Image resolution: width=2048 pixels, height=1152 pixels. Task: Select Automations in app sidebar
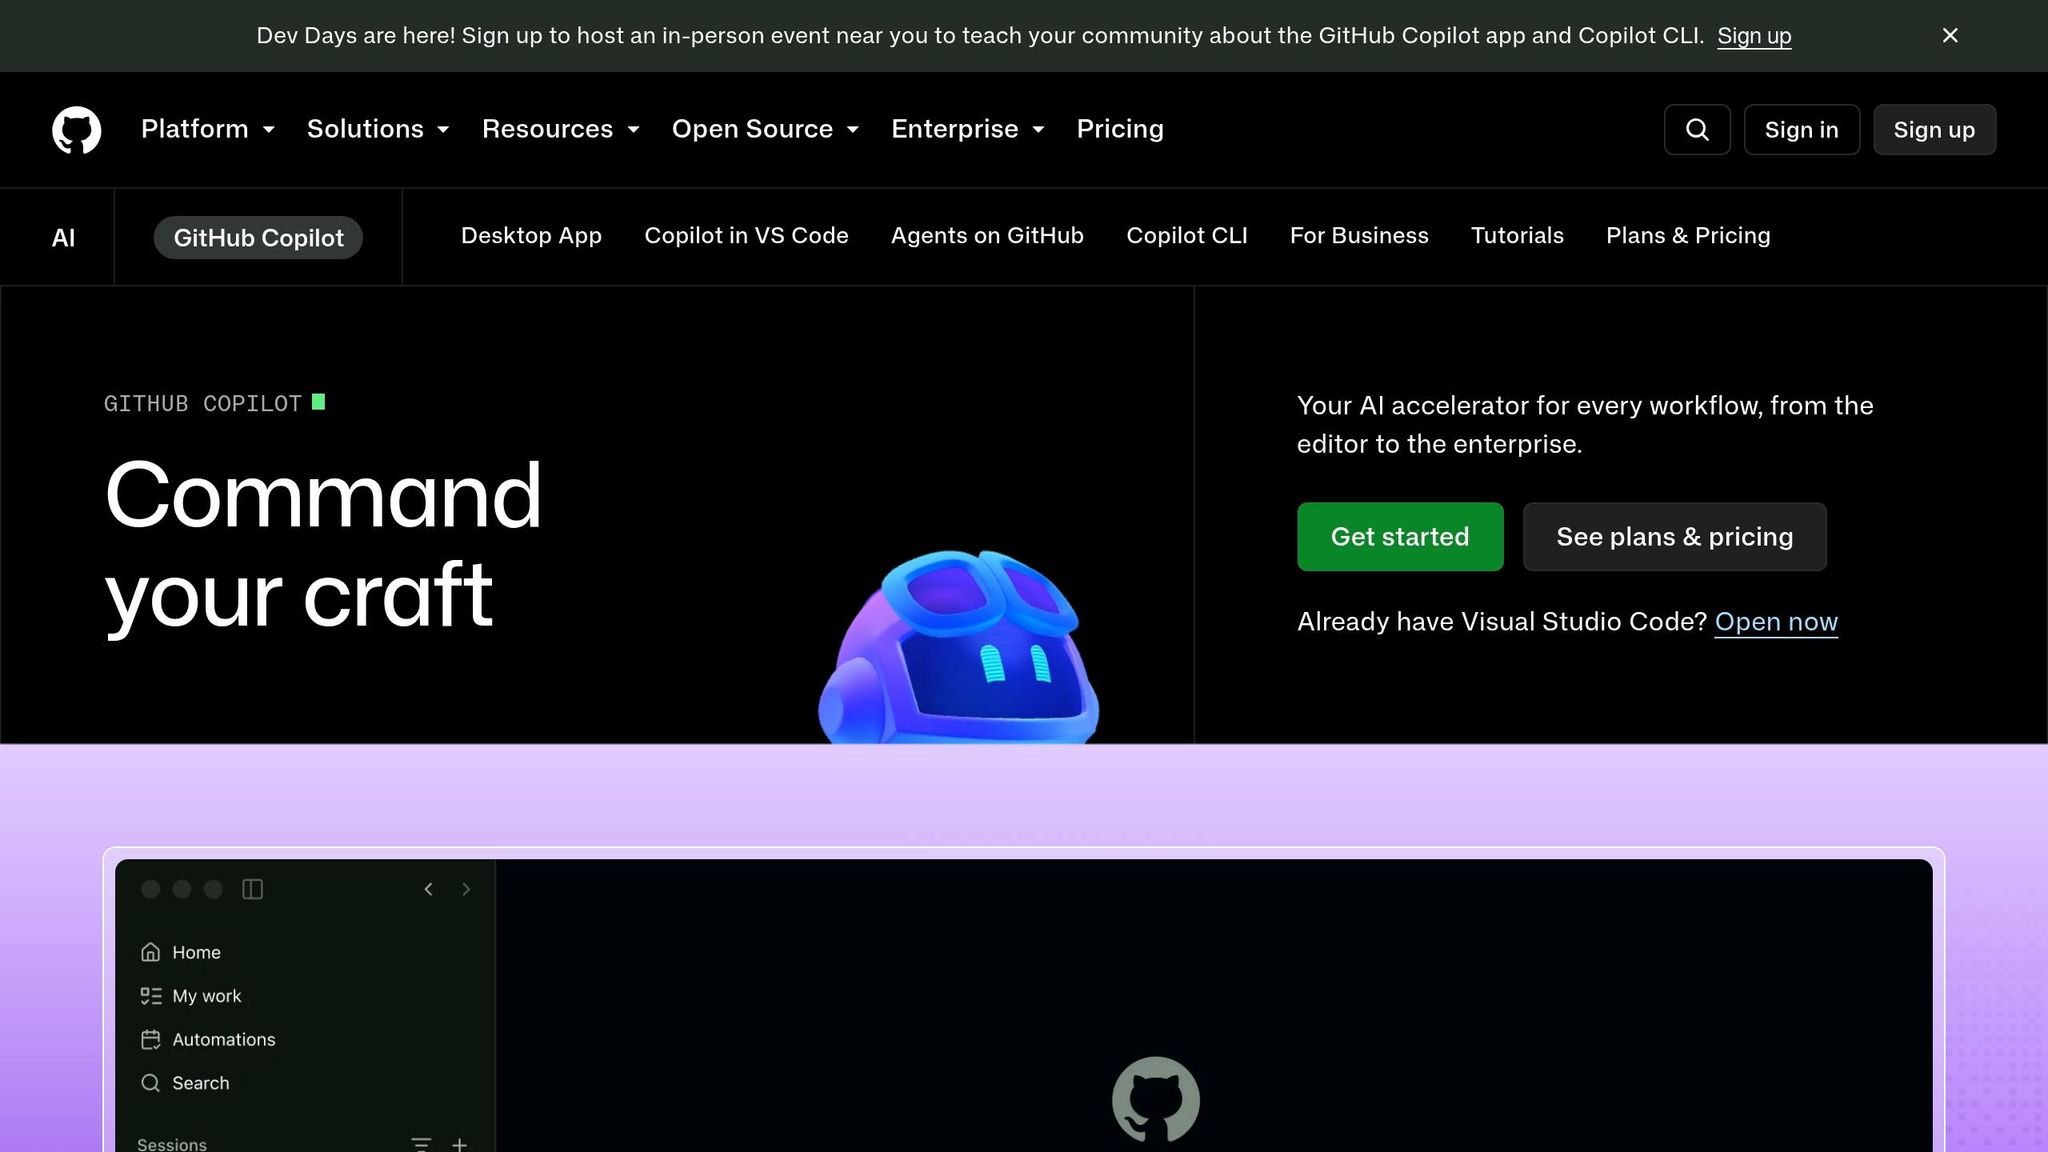[224, 1040]
